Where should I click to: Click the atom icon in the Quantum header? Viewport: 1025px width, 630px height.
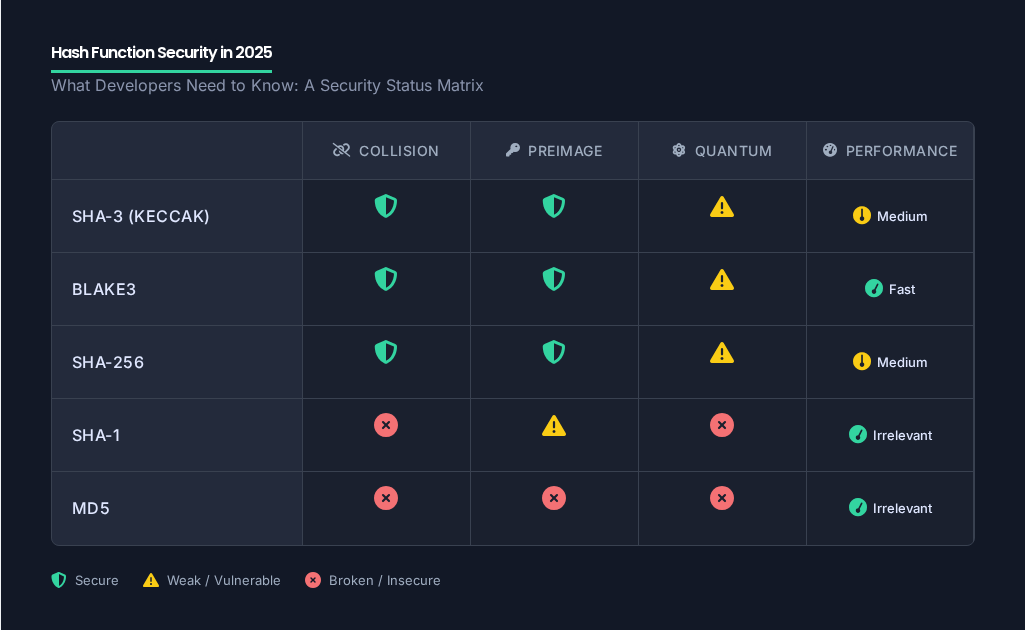coord(679,150)
